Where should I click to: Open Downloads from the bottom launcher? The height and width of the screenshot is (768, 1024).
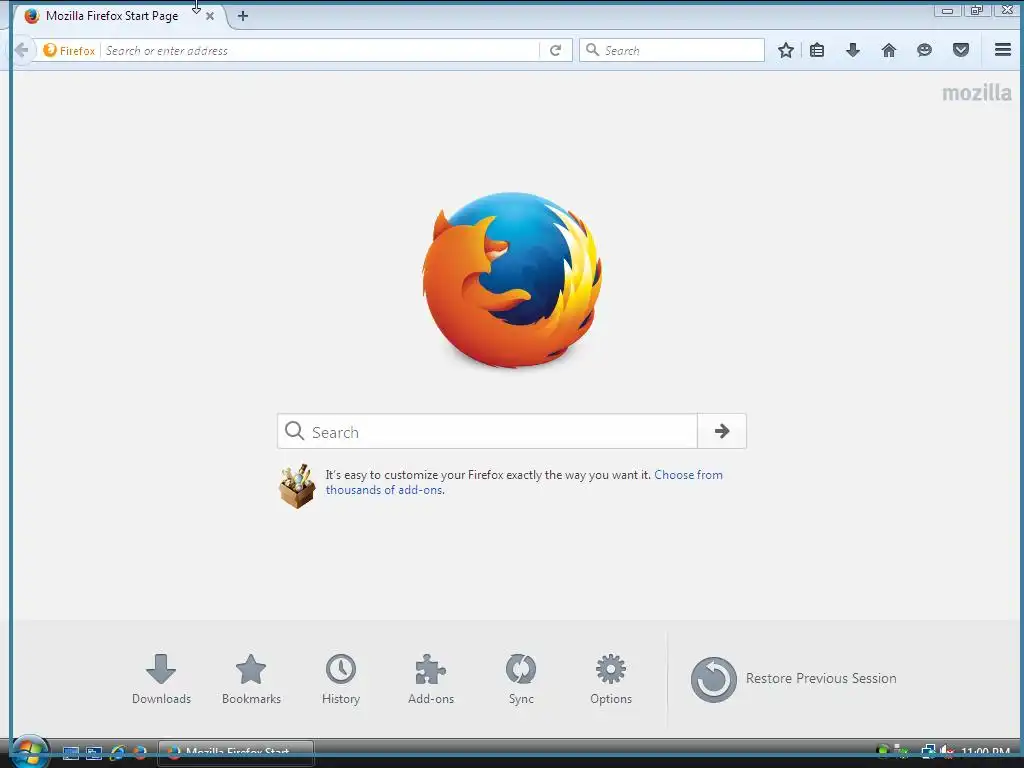[161, 679]
